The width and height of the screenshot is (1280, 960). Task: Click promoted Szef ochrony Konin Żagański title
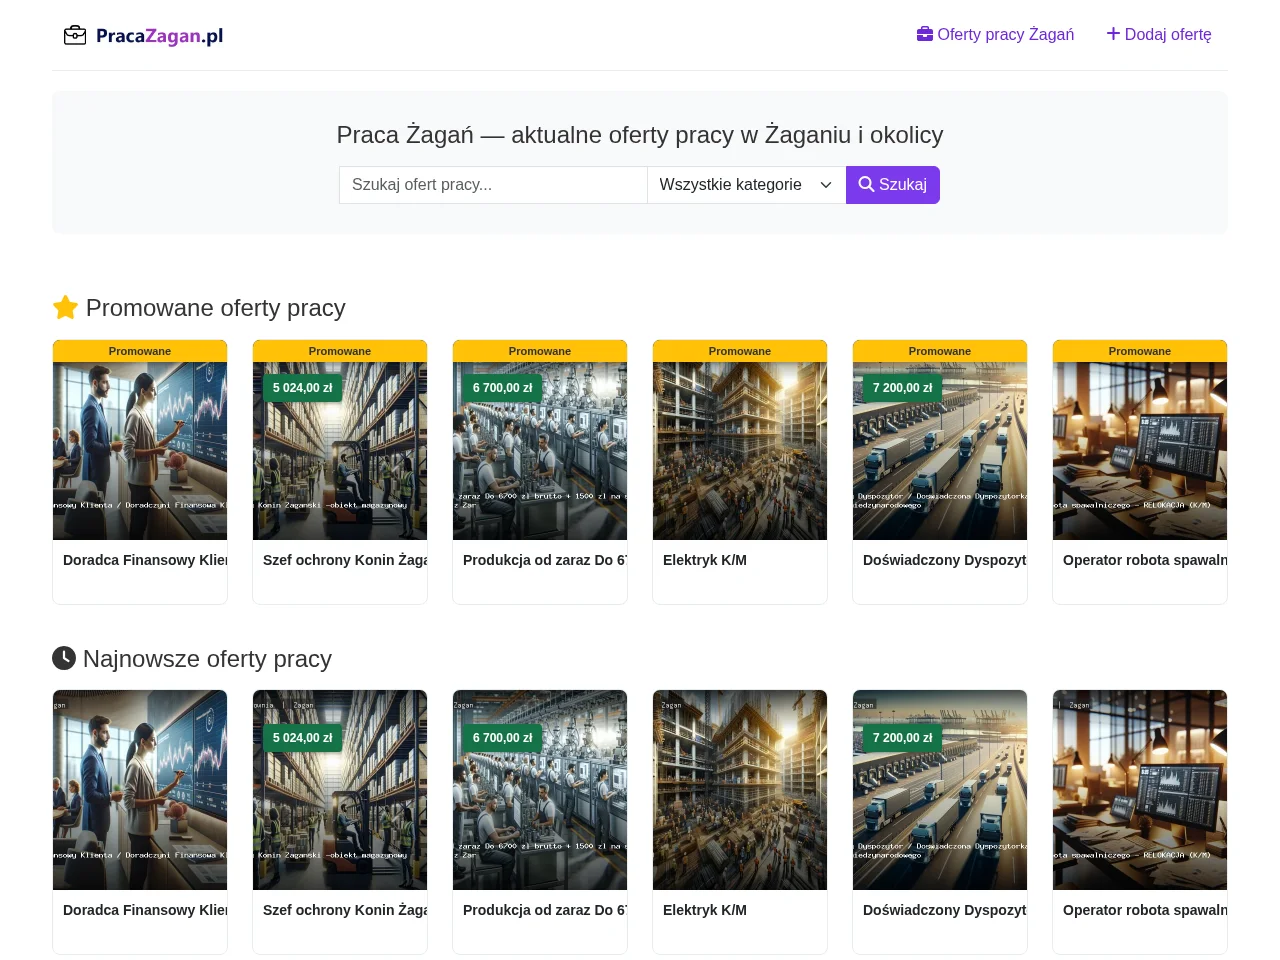[345, 560]
